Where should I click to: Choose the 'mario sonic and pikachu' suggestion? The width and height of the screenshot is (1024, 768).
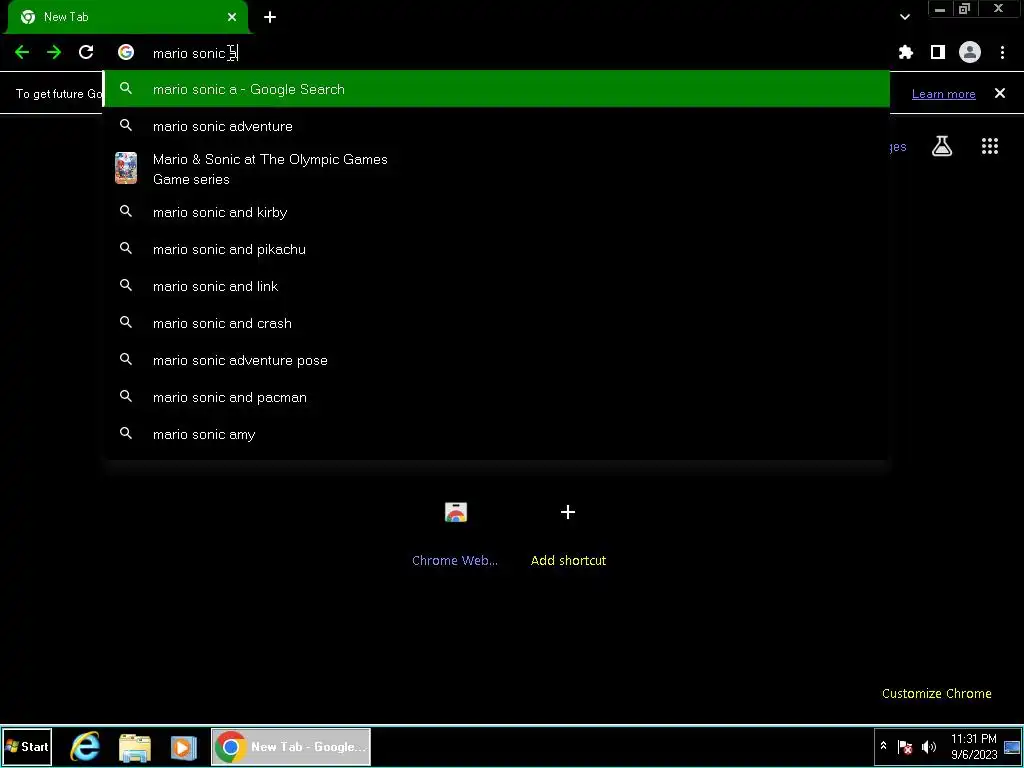[496, 249]
